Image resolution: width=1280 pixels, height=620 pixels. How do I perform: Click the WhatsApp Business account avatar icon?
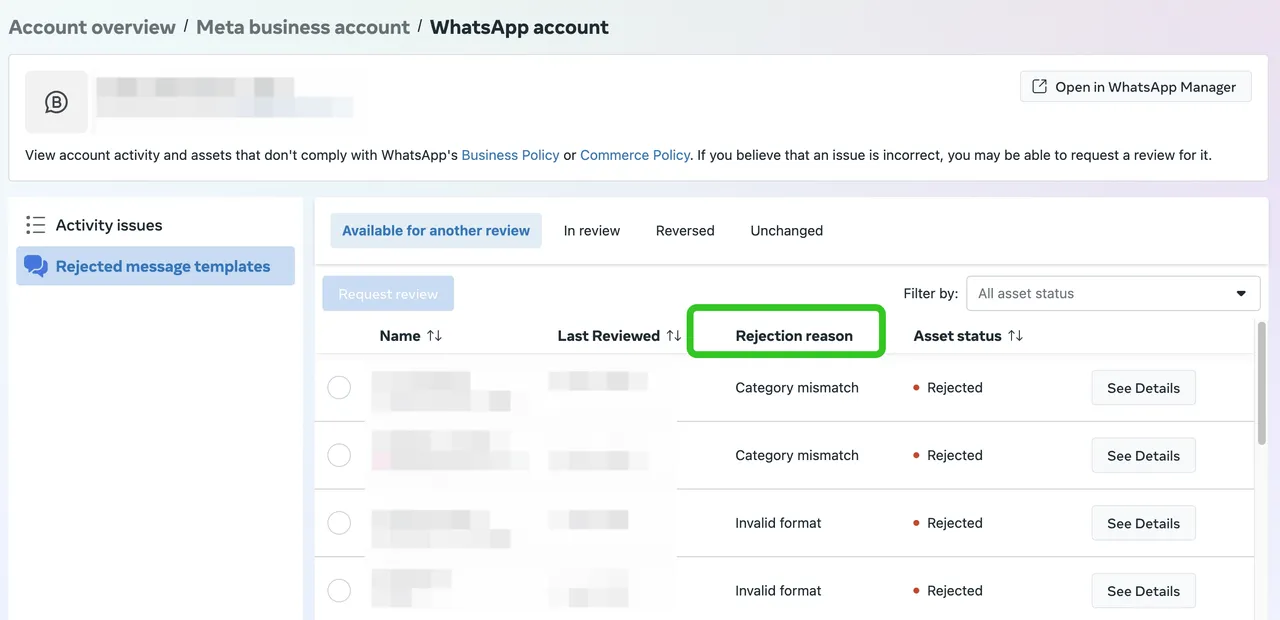56,102
